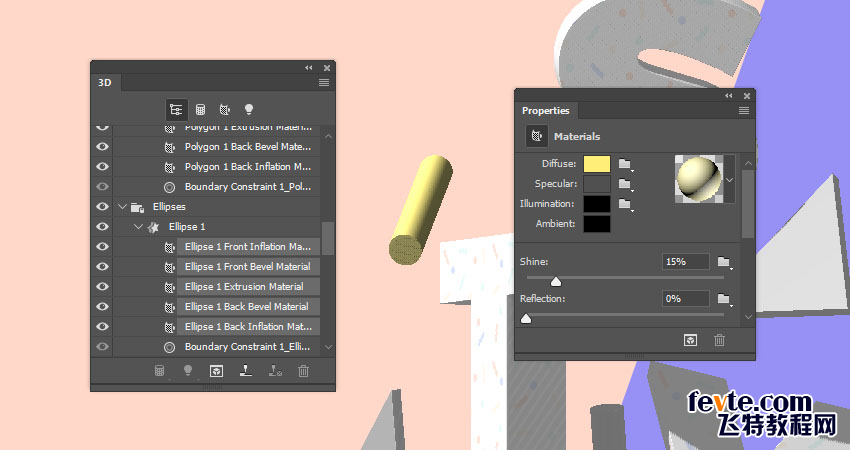Click the move object to ground plane icon
The height and width of the screenshot is (450, 850).
tap(246, 371)
